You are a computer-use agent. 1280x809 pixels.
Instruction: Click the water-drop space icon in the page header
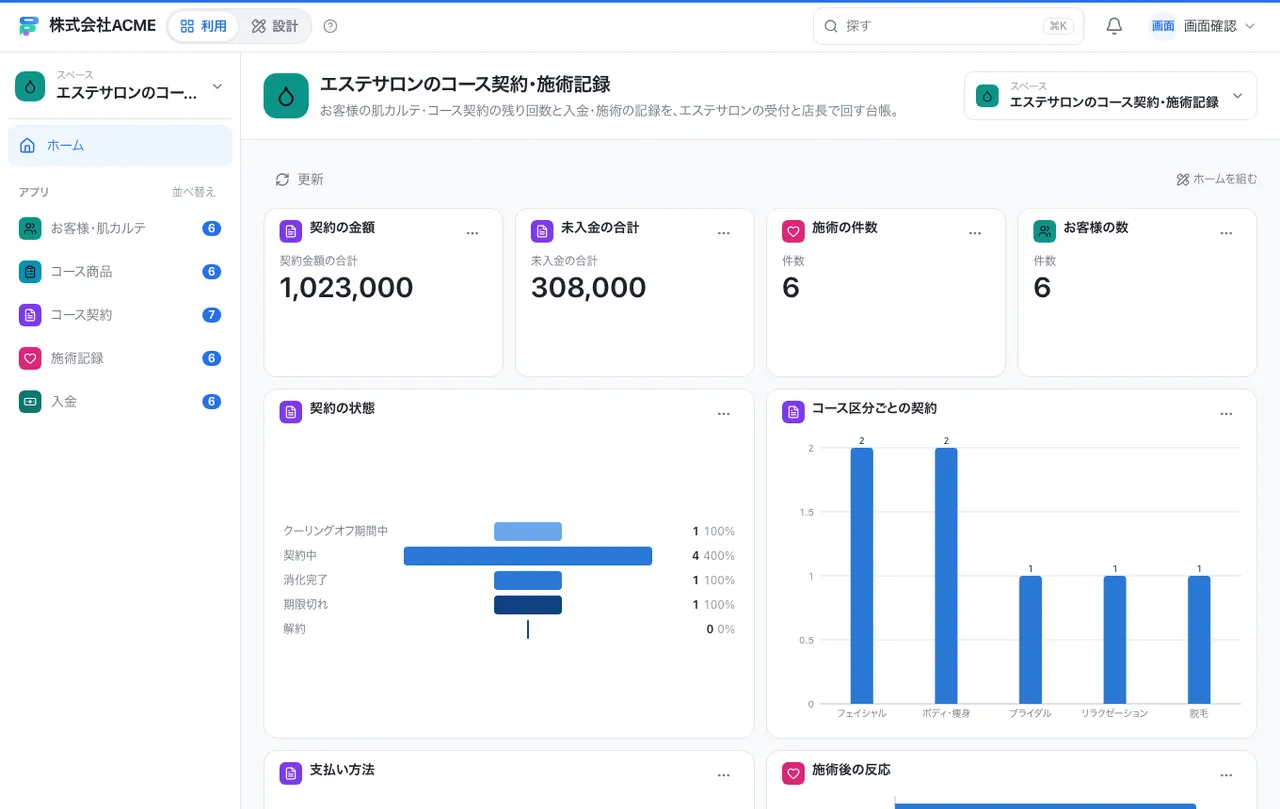pyautogui.click(x=286, y=96)
